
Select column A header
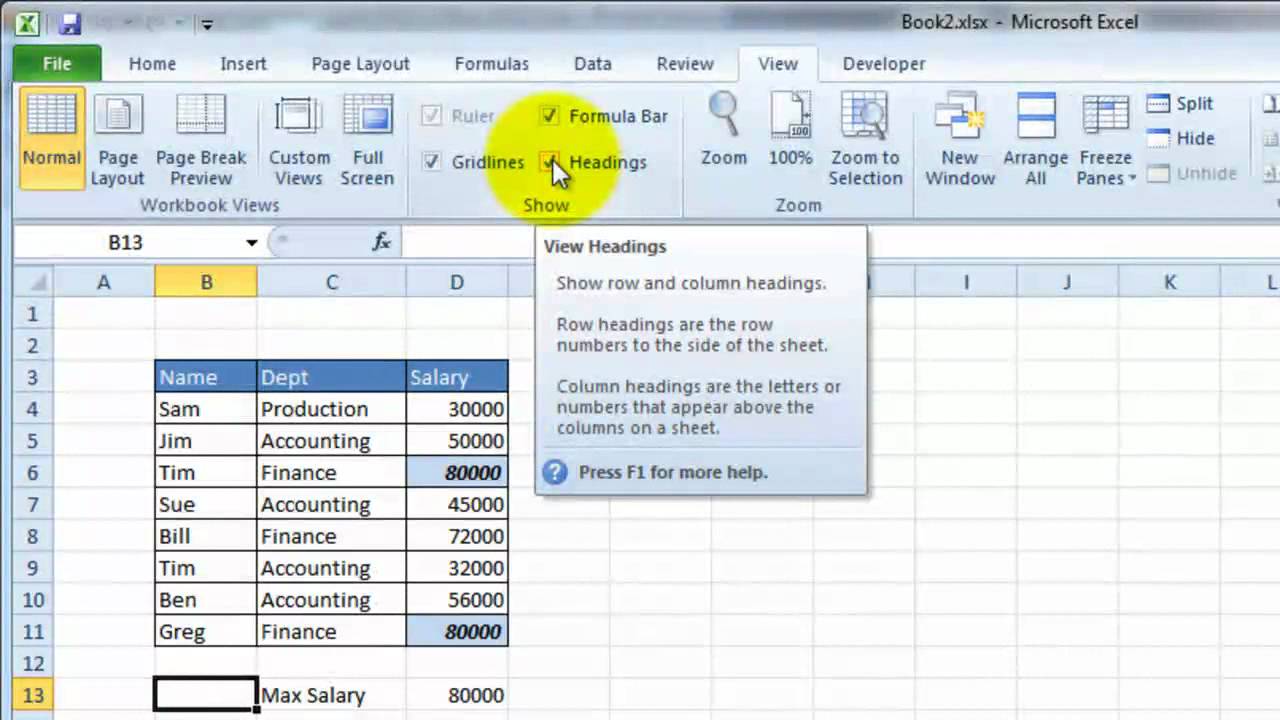[103, 282]
